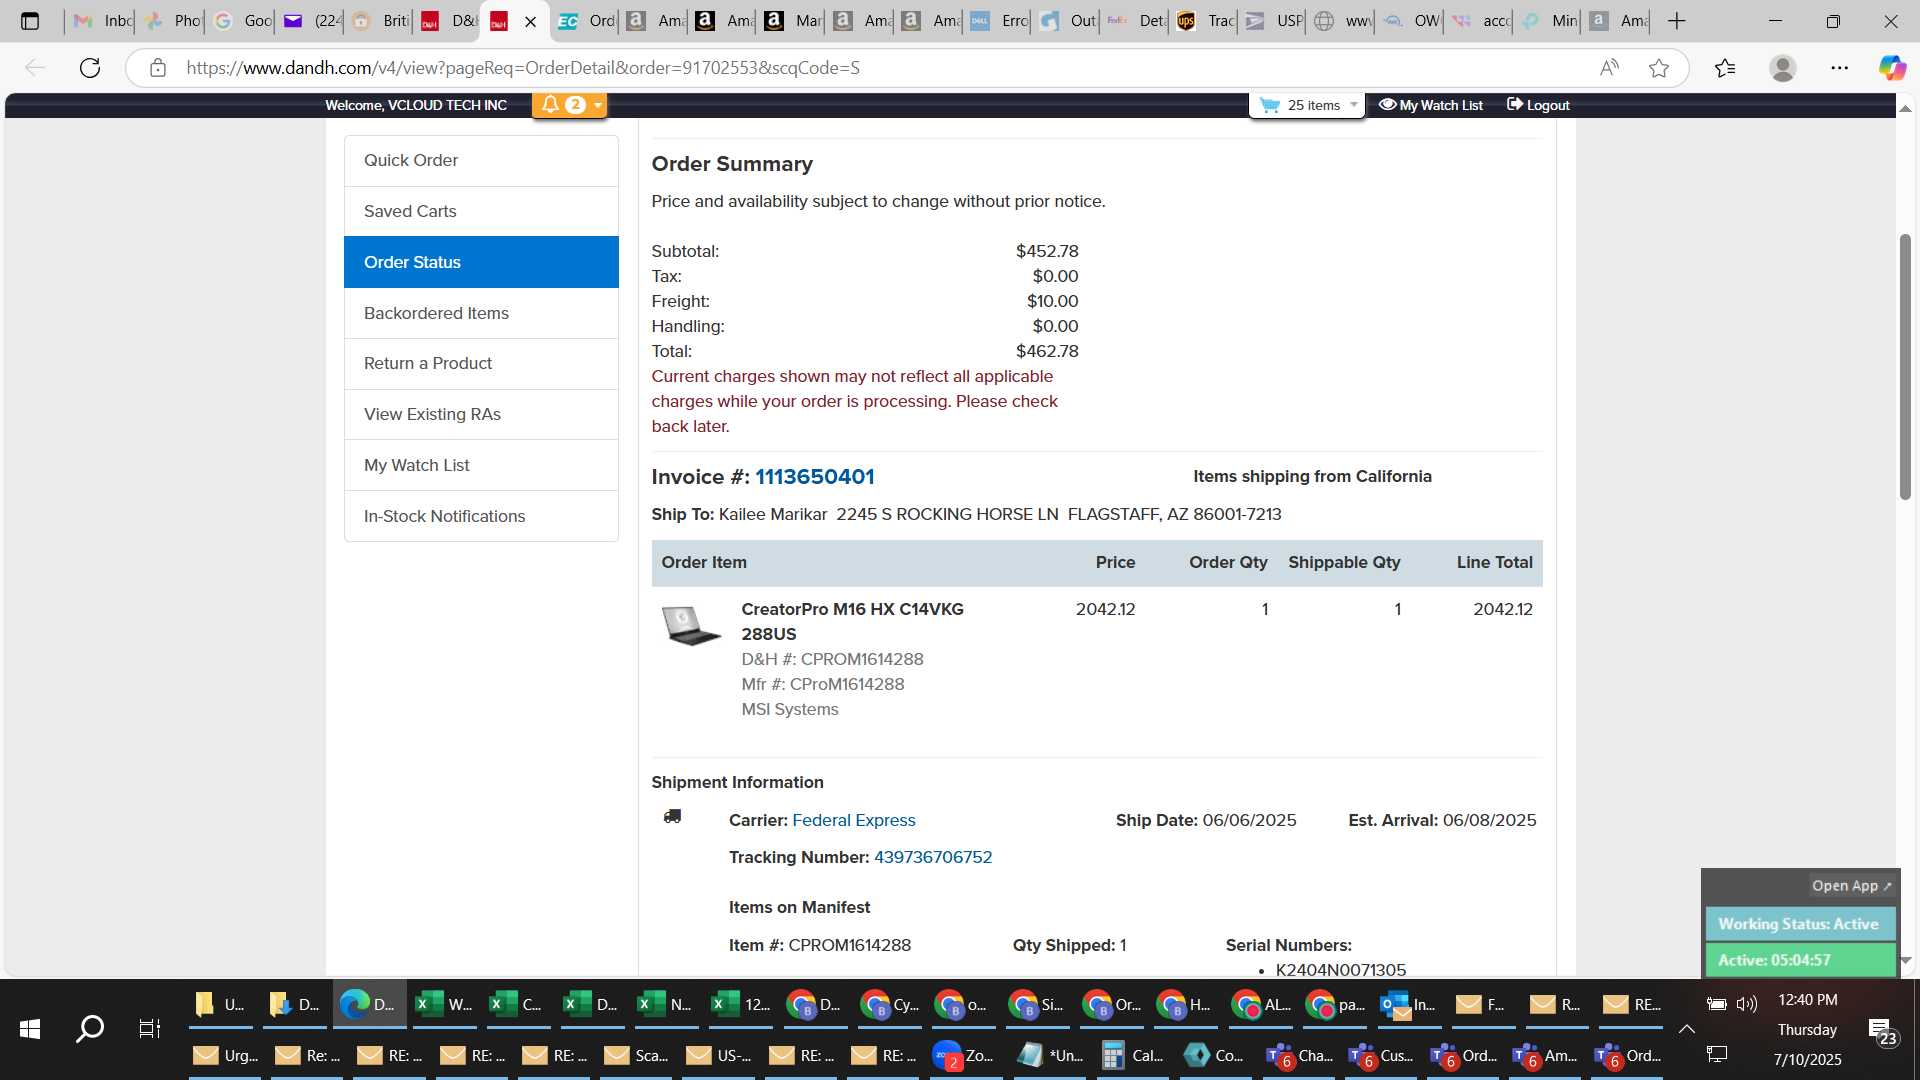Show hidden system tray icons chevron

pyautogui.click(x=1686, y=1029)
